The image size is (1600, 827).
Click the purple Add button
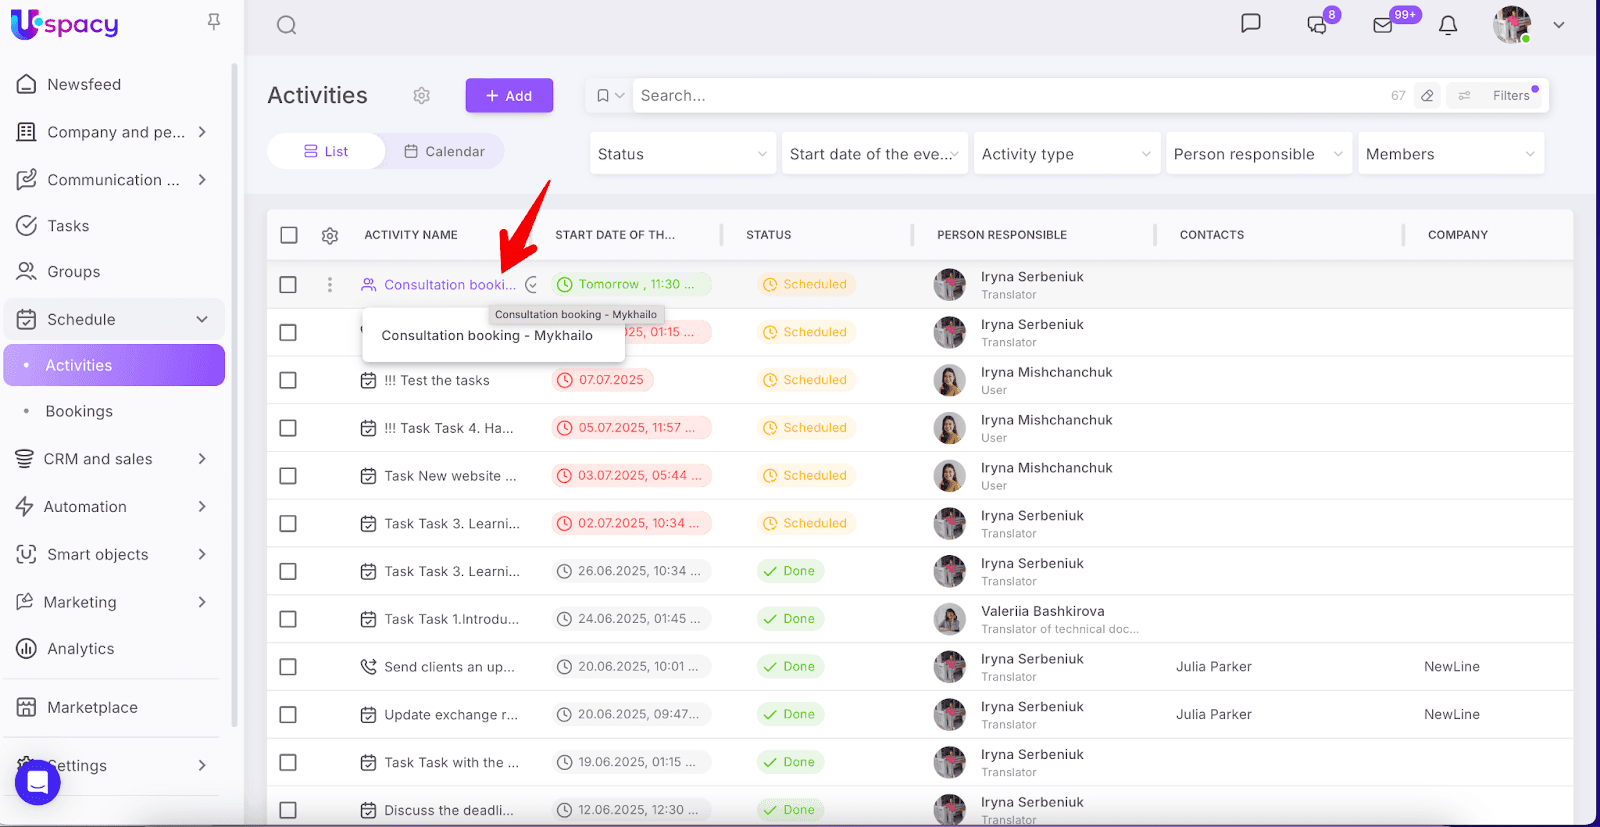(509, 96)
